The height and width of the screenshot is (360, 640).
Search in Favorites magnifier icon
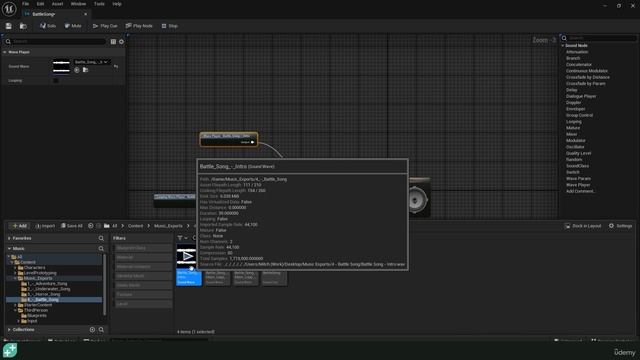tap(101, 238)
